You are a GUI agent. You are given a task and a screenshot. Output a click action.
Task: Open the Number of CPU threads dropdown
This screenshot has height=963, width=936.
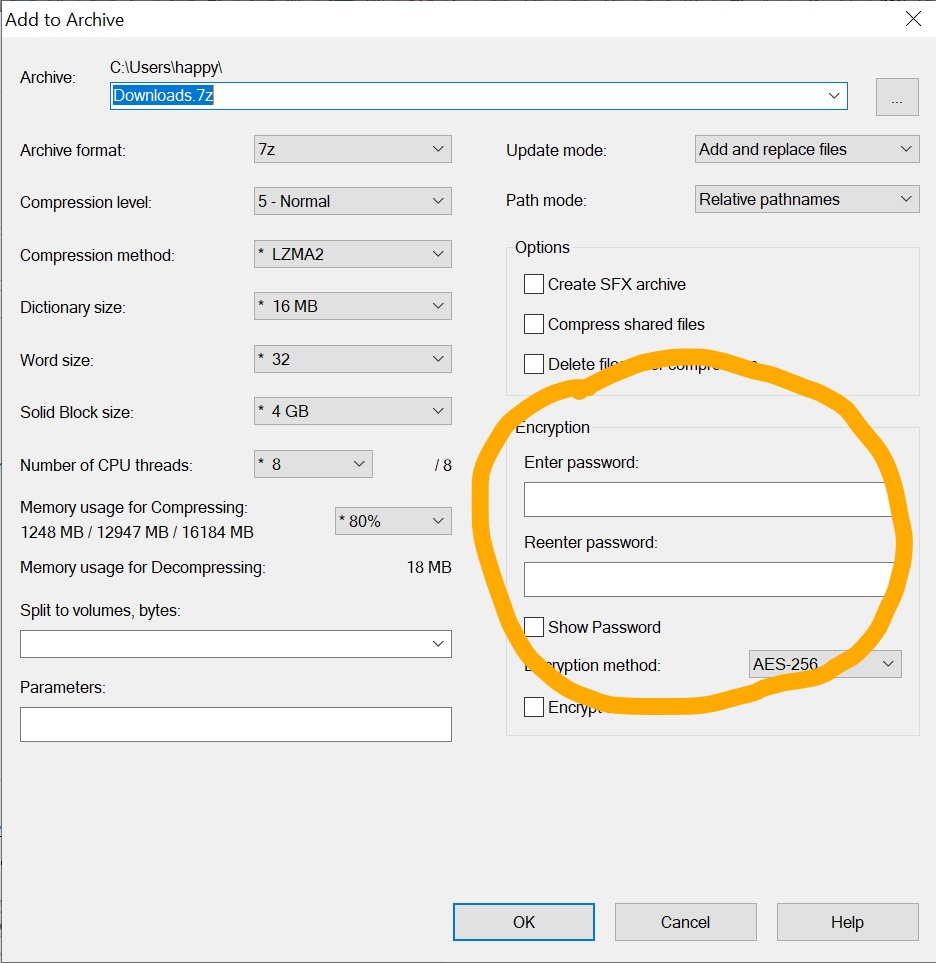313,464
